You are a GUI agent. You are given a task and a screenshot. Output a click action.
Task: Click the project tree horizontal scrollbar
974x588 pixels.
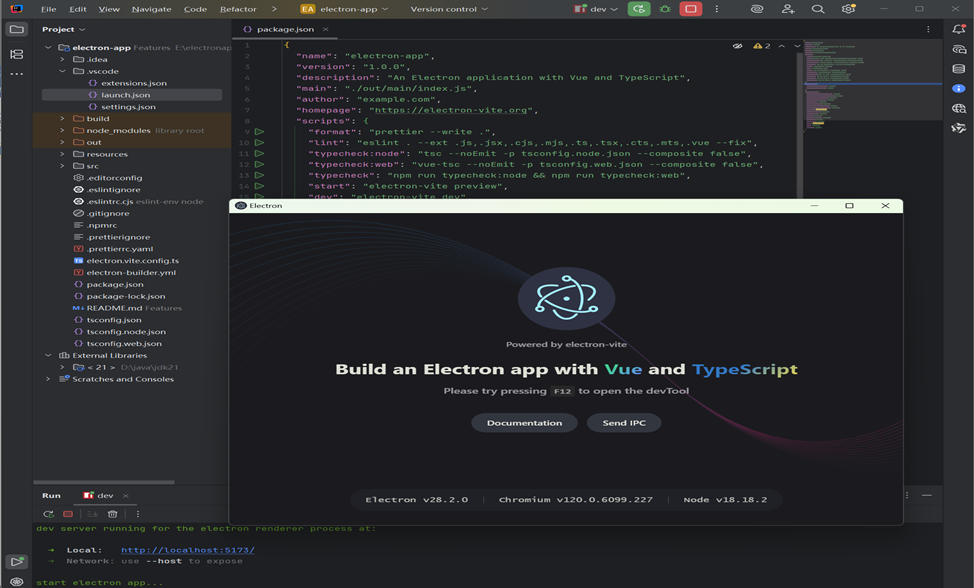click(104, 482)
